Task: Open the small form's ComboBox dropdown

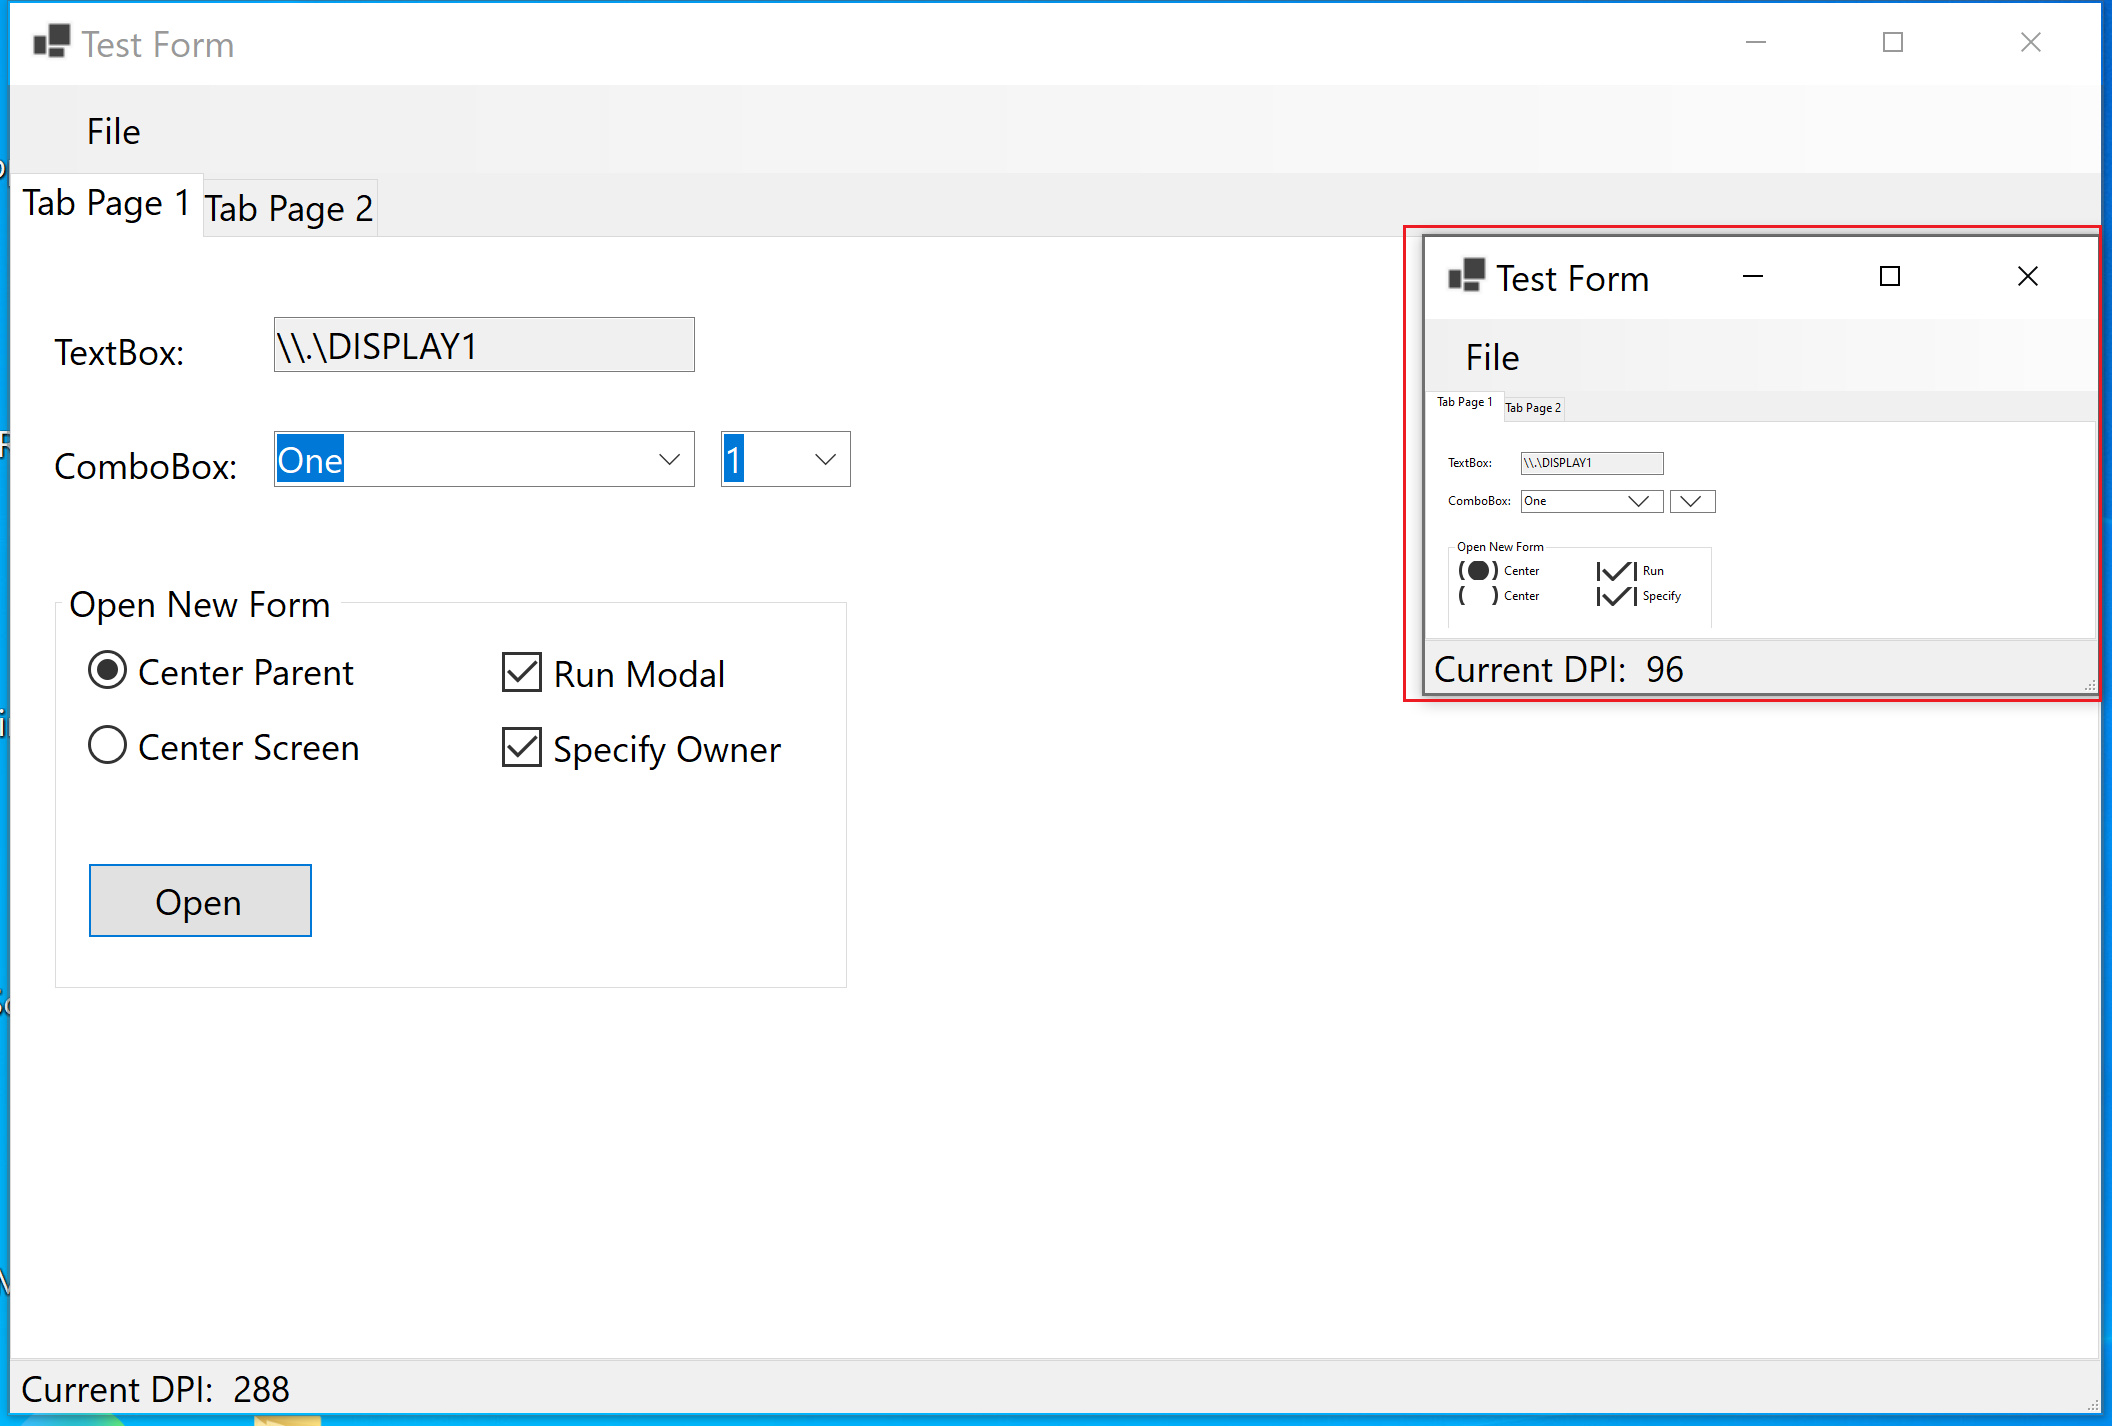Action: [x=1591, y=501]
